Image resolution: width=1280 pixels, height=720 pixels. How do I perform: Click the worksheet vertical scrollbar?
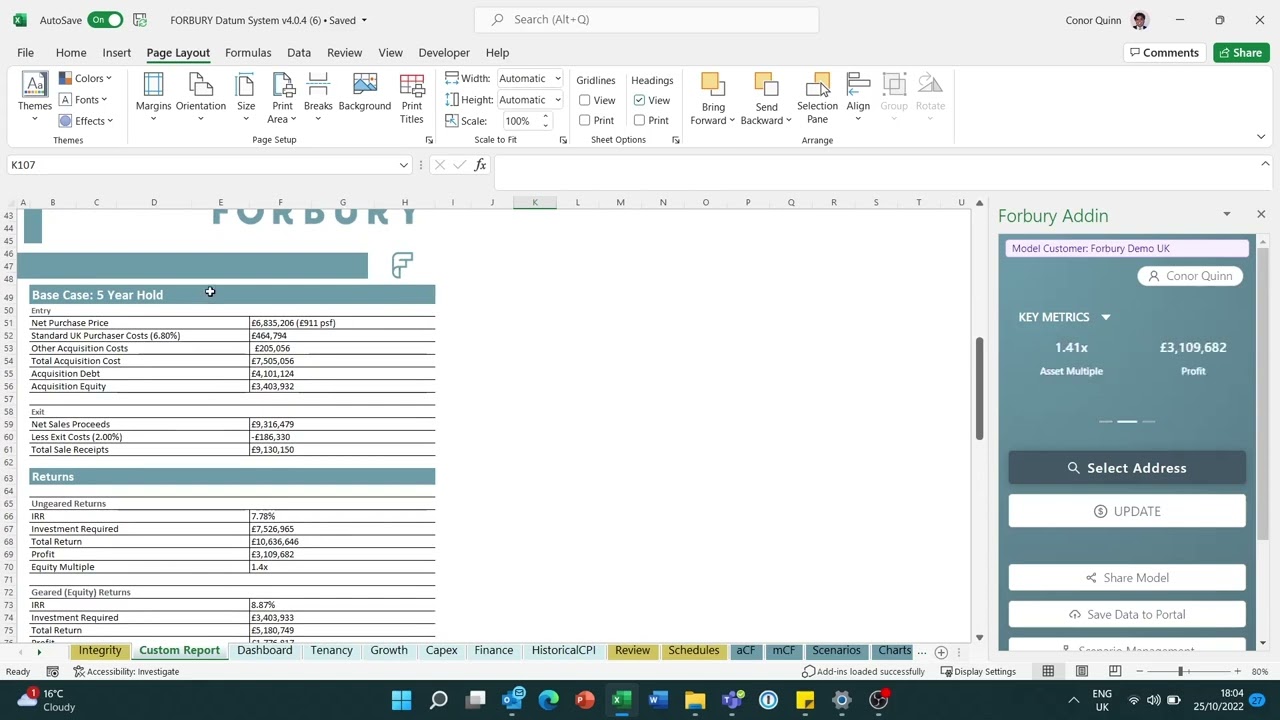tap(979, 390)
